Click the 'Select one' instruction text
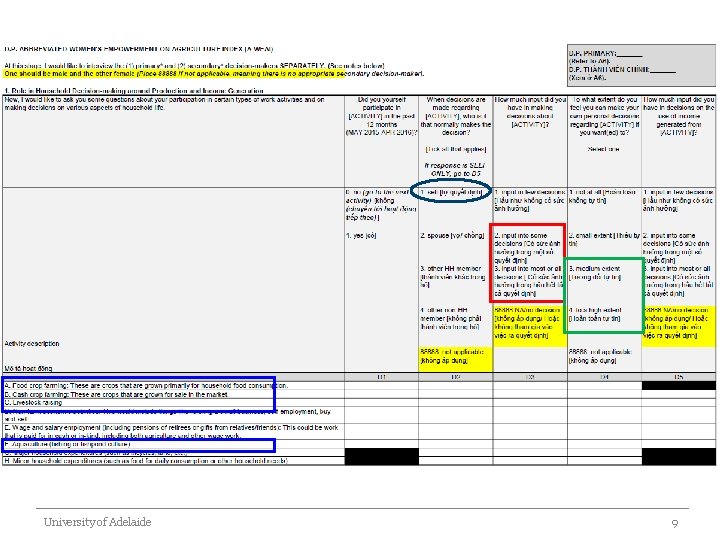Viewport: 720px width, 540px height. pyautogui.click(x=603, y=149)
